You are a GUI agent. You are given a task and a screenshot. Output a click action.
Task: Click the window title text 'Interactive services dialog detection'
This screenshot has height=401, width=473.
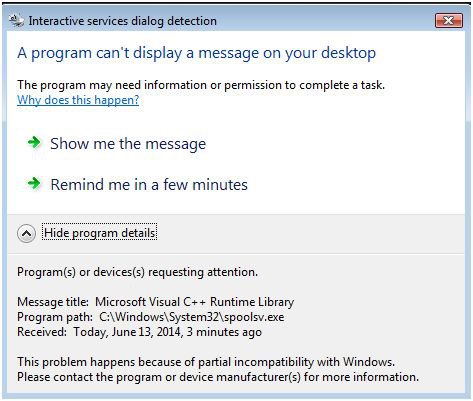click(122, 21)
